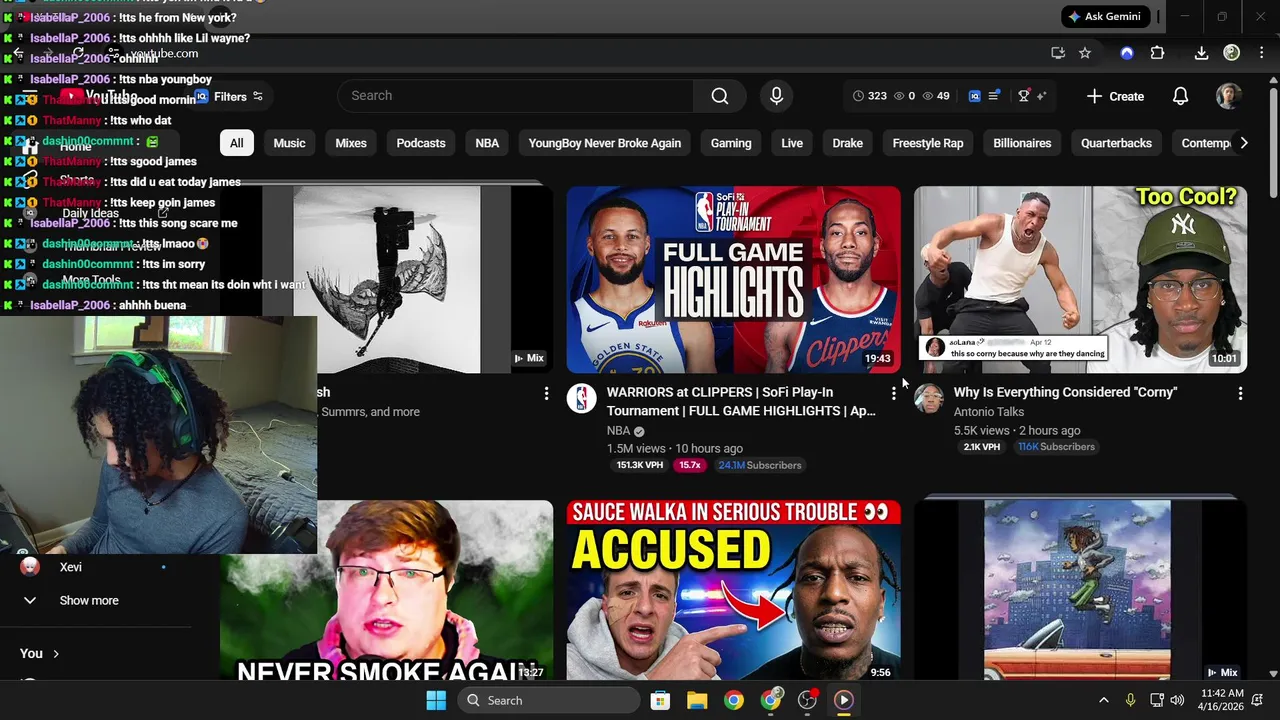This screenshot has height=720, width=1280.
Task: Open Why Is Everything Considered Corny title
Action: click(x=1065, y=392)
